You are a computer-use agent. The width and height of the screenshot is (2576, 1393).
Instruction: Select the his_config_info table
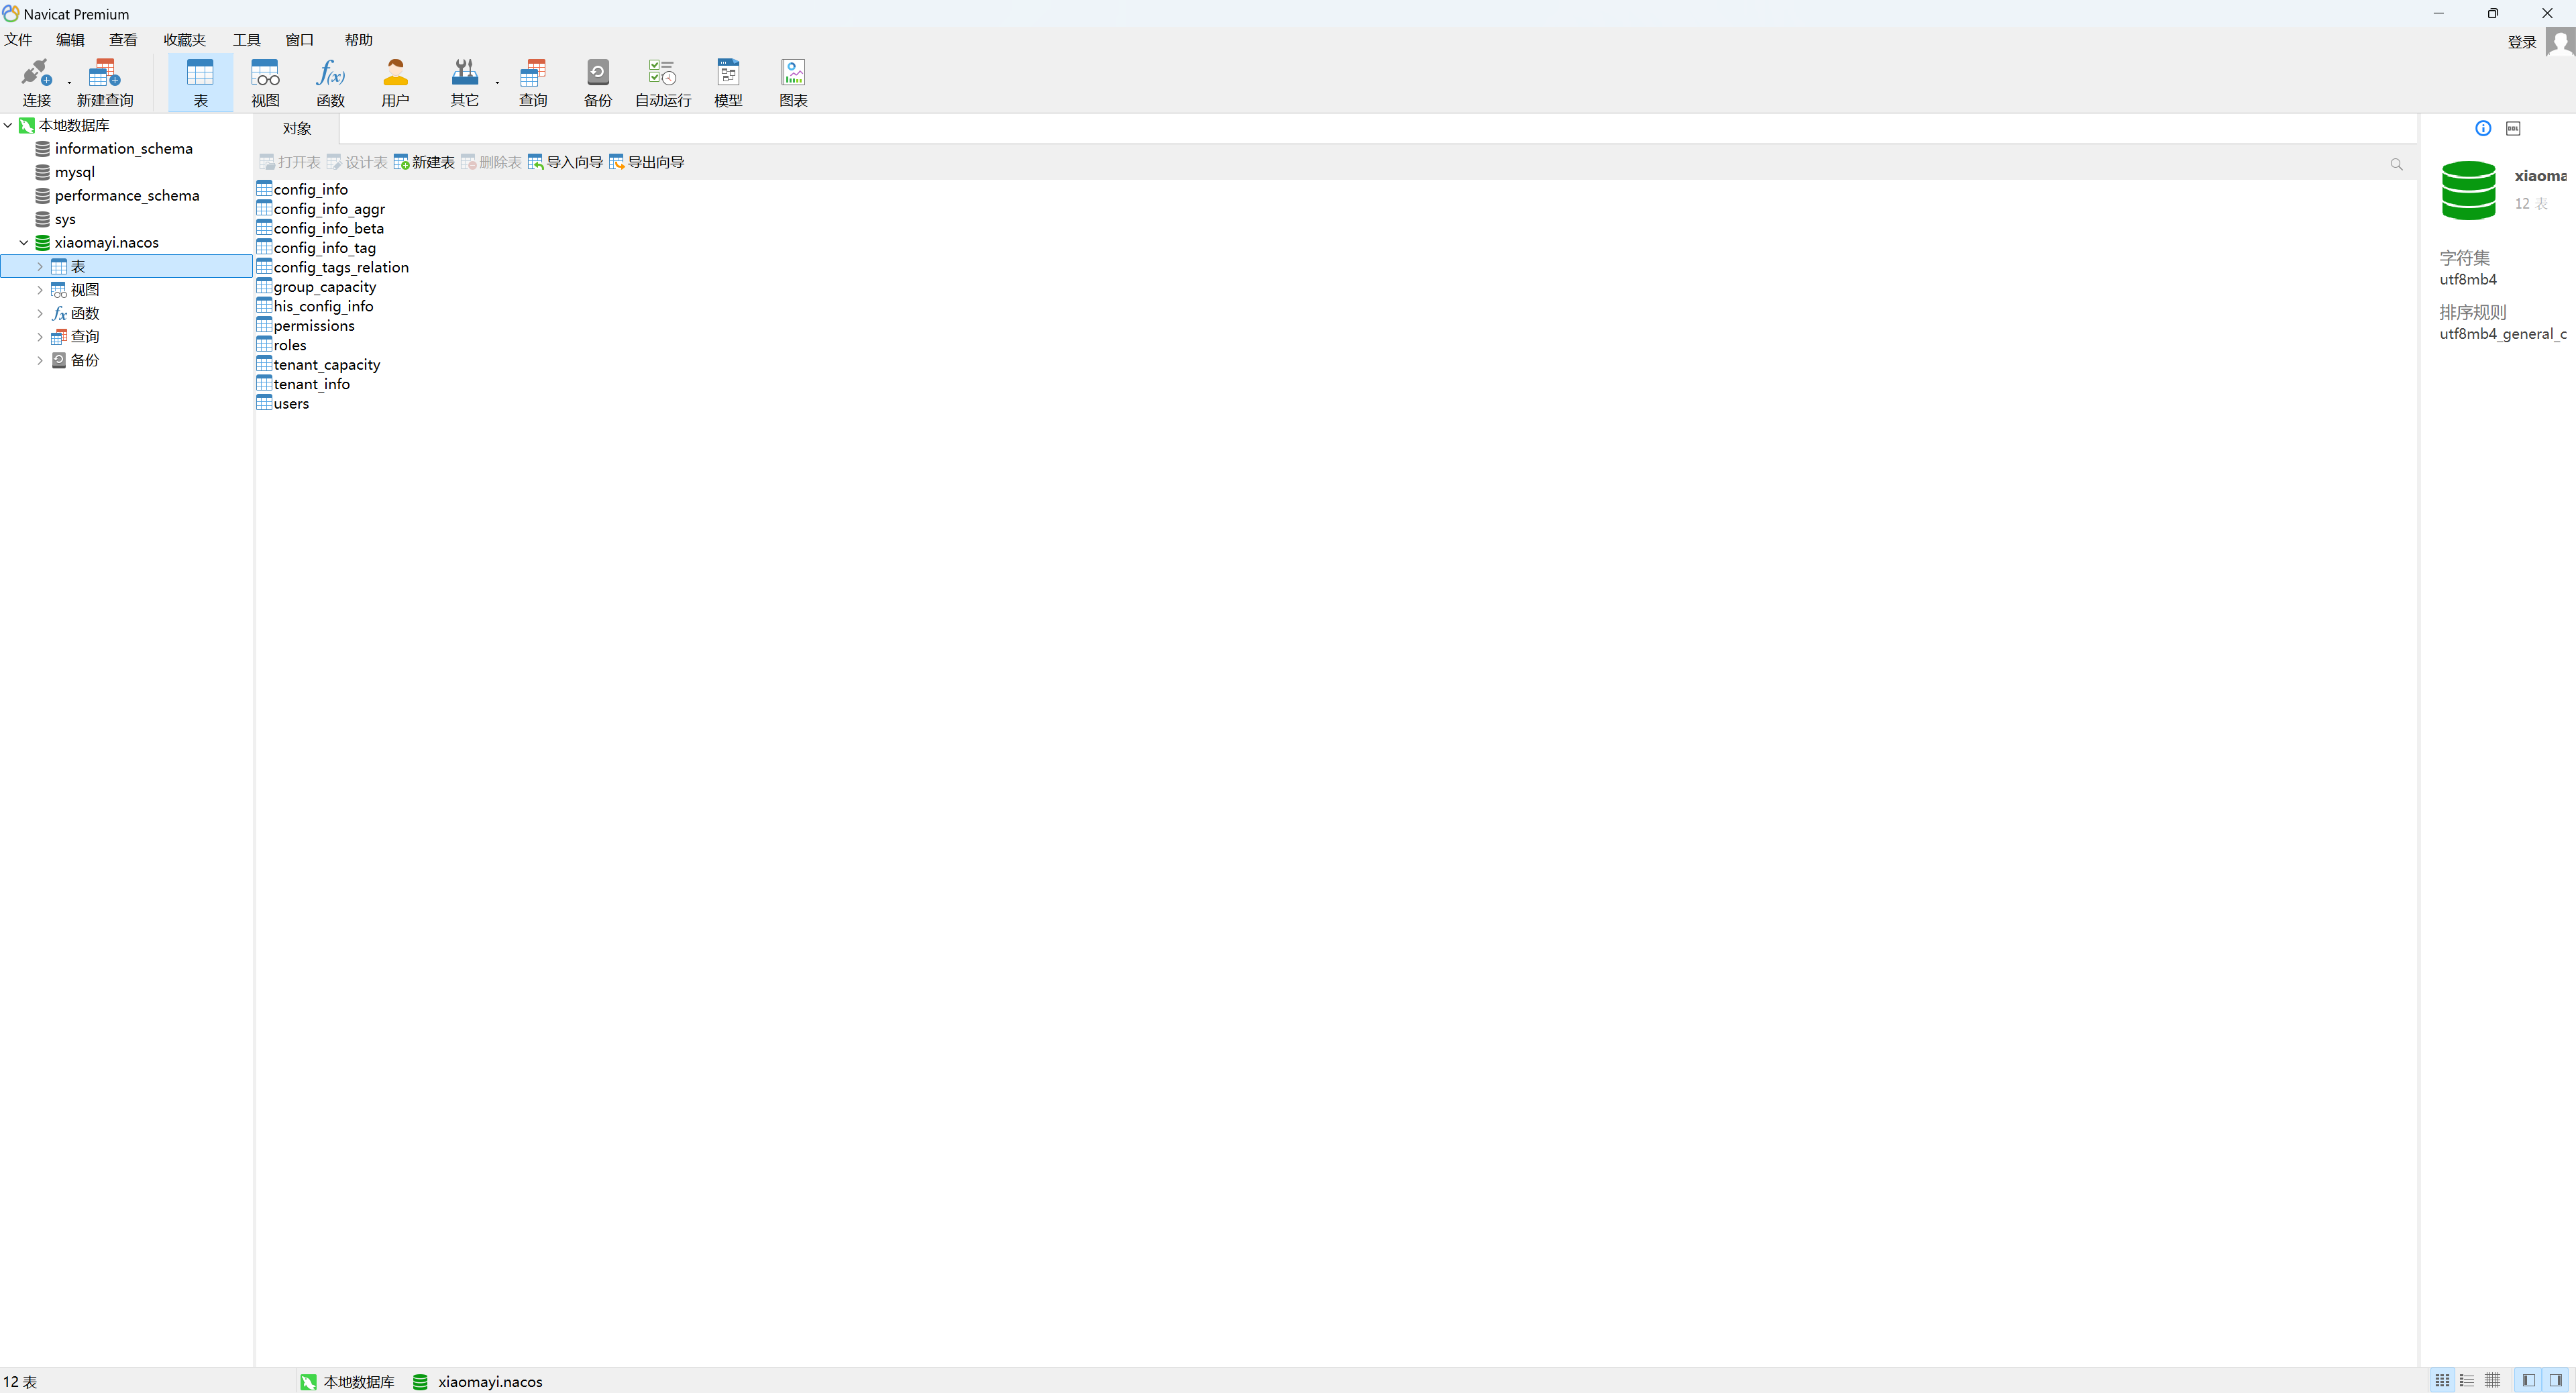(315, 306)
